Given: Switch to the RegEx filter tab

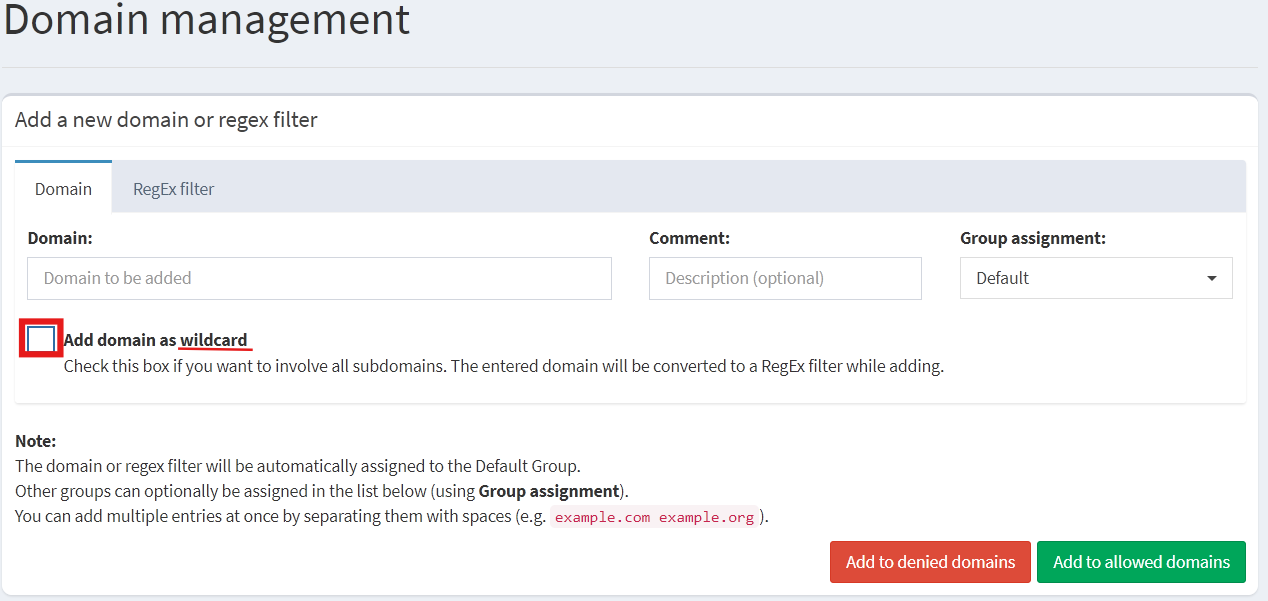Looking at the screenshot, I should 173,188.
